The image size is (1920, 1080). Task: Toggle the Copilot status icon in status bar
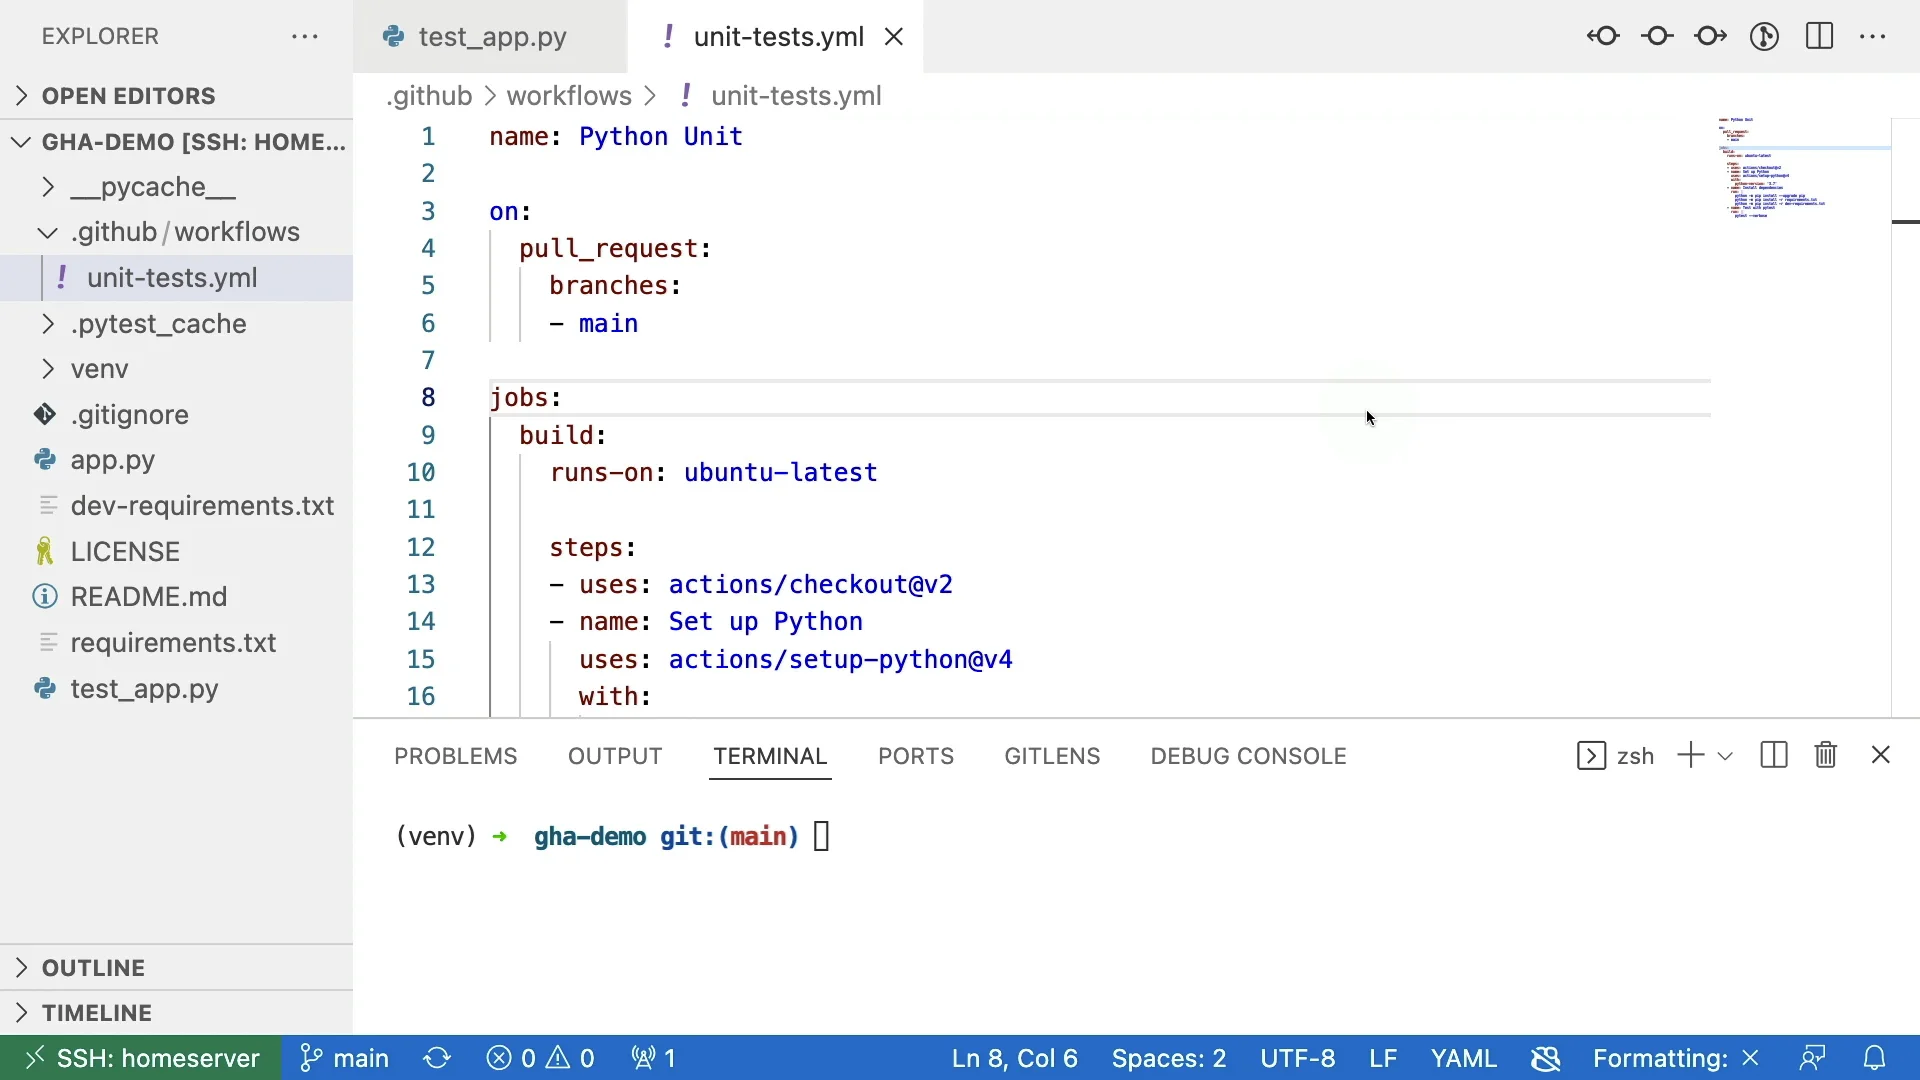(x=1545, y=1058)
